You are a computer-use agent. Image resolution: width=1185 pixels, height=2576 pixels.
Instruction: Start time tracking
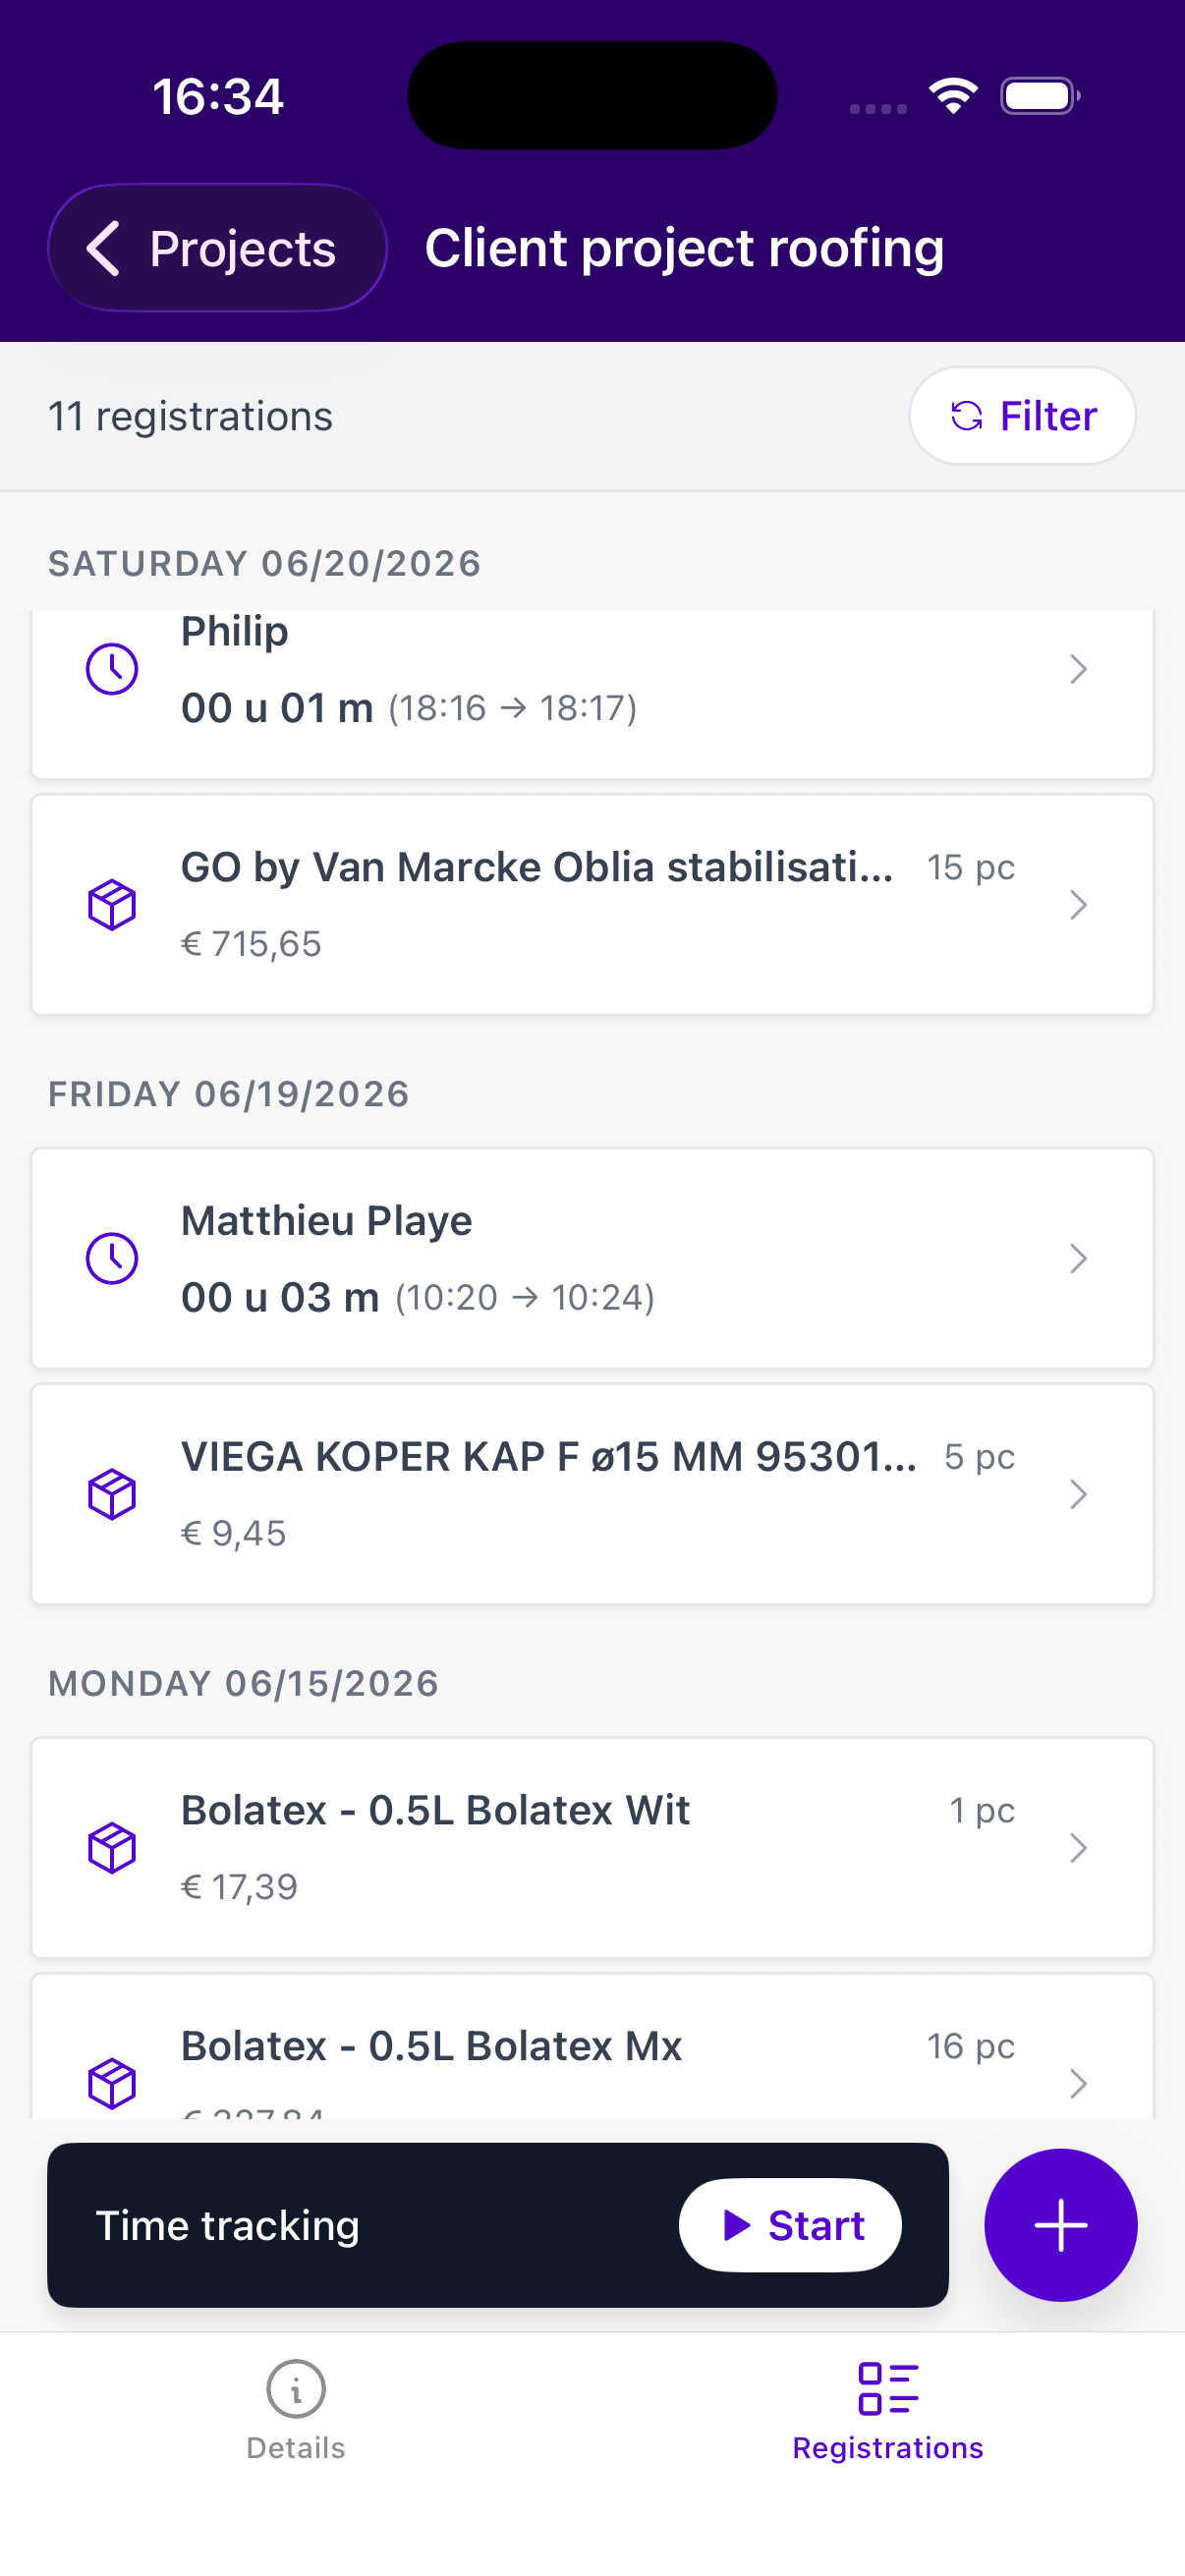coord(790,2225)
